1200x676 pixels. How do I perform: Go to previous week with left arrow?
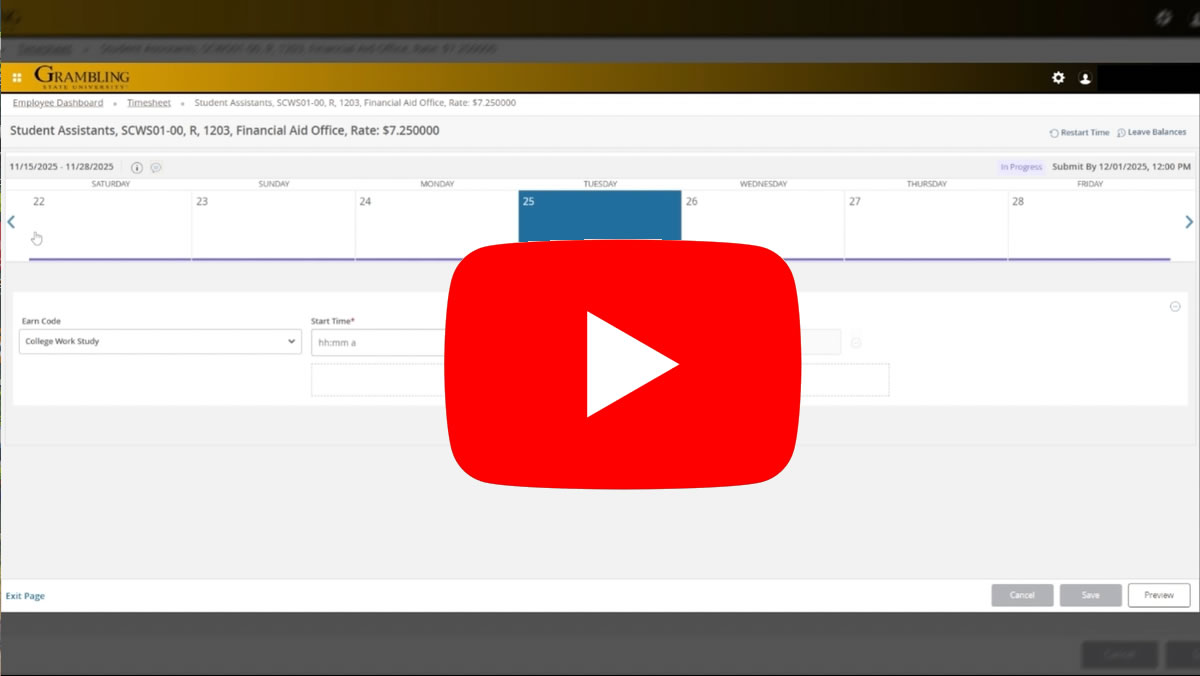[x=11, y=222]
